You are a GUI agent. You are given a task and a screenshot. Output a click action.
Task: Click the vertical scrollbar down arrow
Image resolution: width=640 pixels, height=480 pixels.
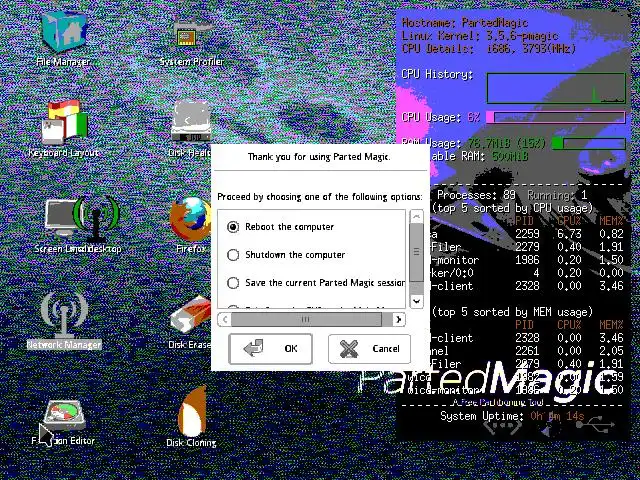416,302
